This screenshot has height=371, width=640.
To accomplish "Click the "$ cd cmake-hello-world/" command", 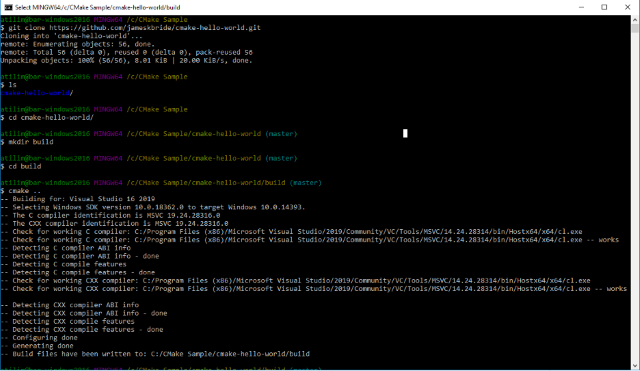I will 47,118.
